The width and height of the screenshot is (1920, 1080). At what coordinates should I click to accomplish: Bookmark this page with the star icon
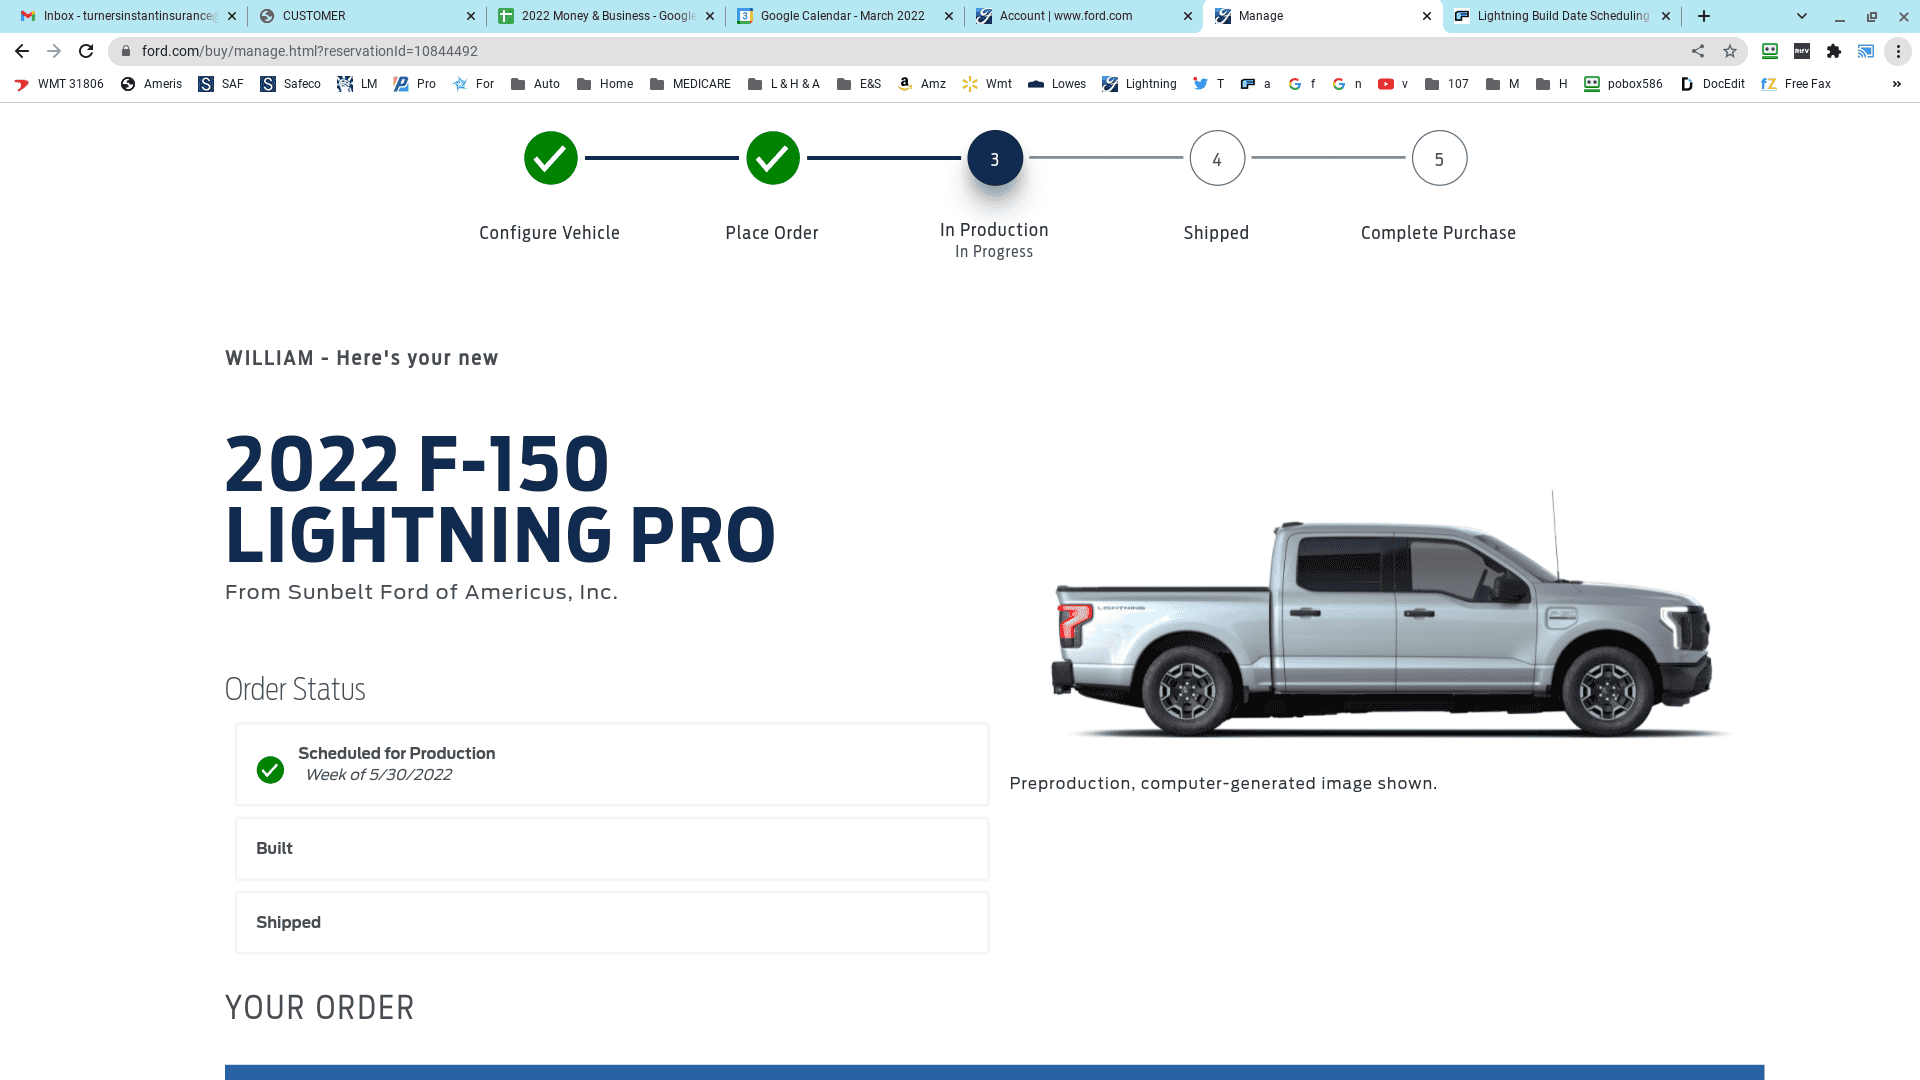(1730, 51)
